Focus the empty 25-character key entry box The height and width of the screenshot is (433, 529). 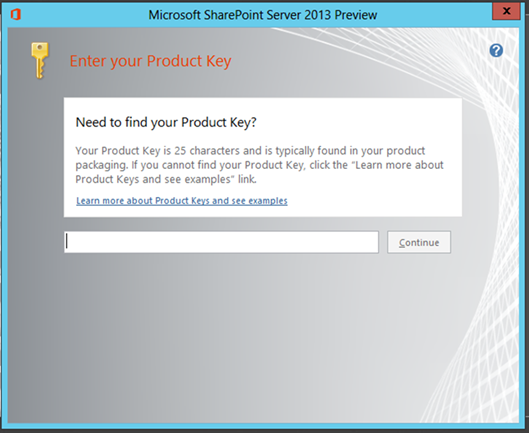coord(221,242)
